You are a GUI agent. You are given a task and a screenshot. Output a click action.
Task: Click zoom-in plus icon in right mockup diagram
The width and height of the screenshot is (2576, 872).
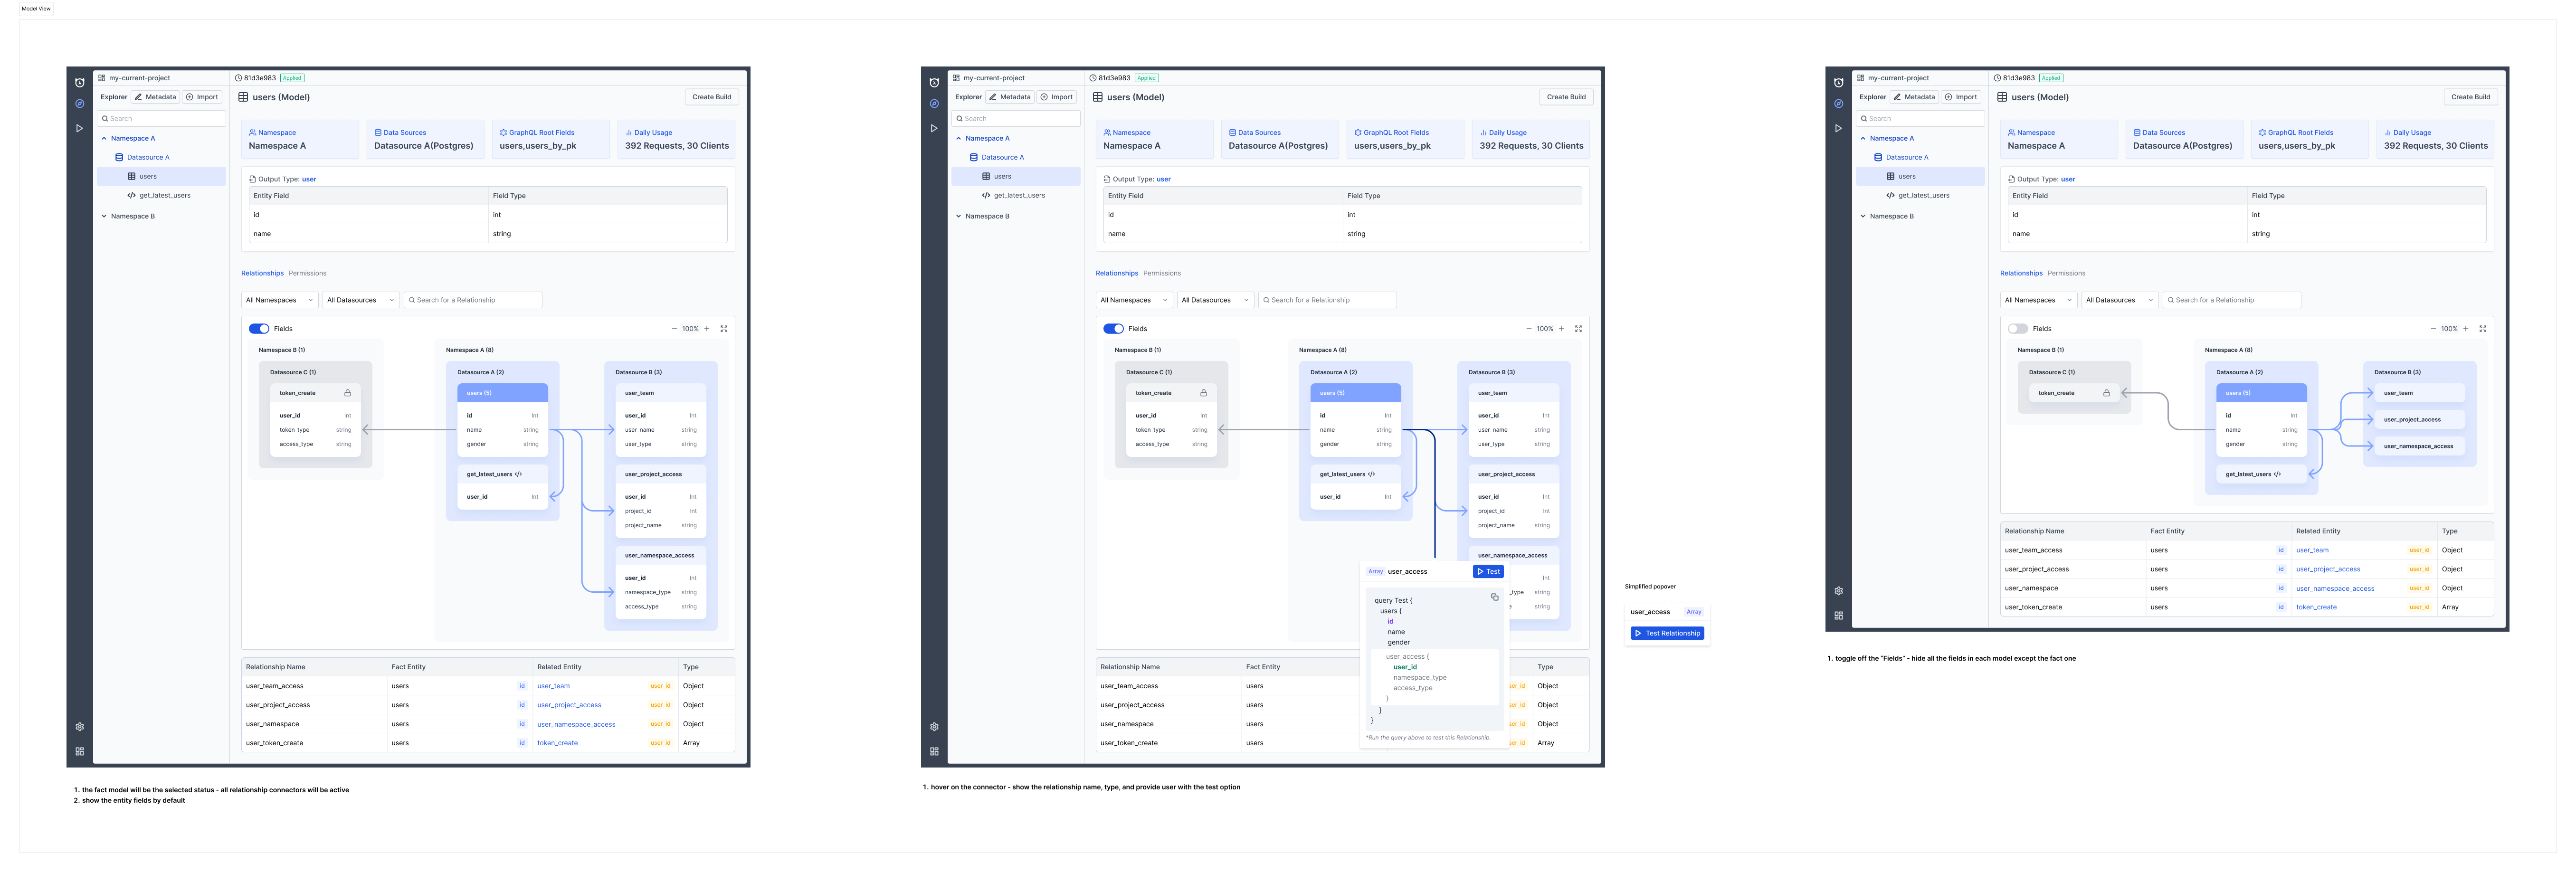2465,329
